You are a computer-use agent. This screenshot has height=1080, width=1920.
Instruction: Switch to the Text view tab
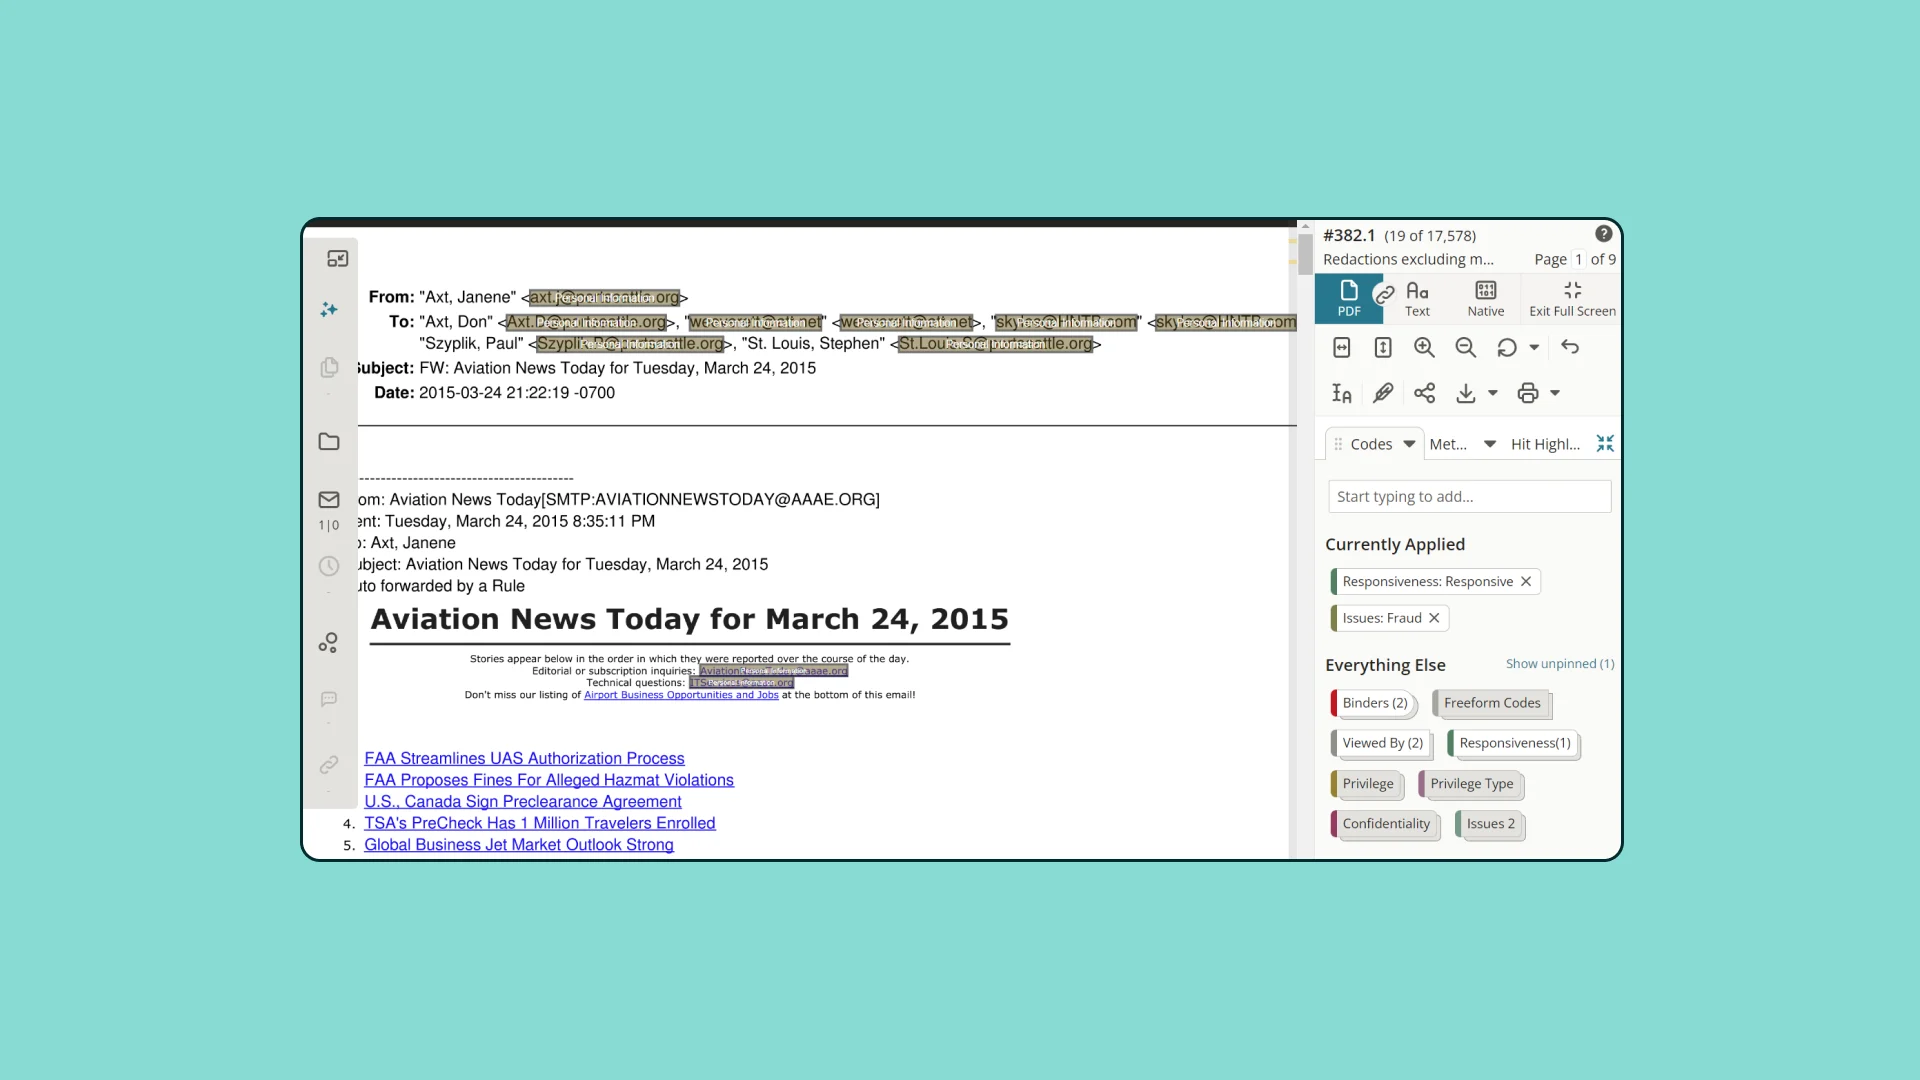pos(1417,298)
